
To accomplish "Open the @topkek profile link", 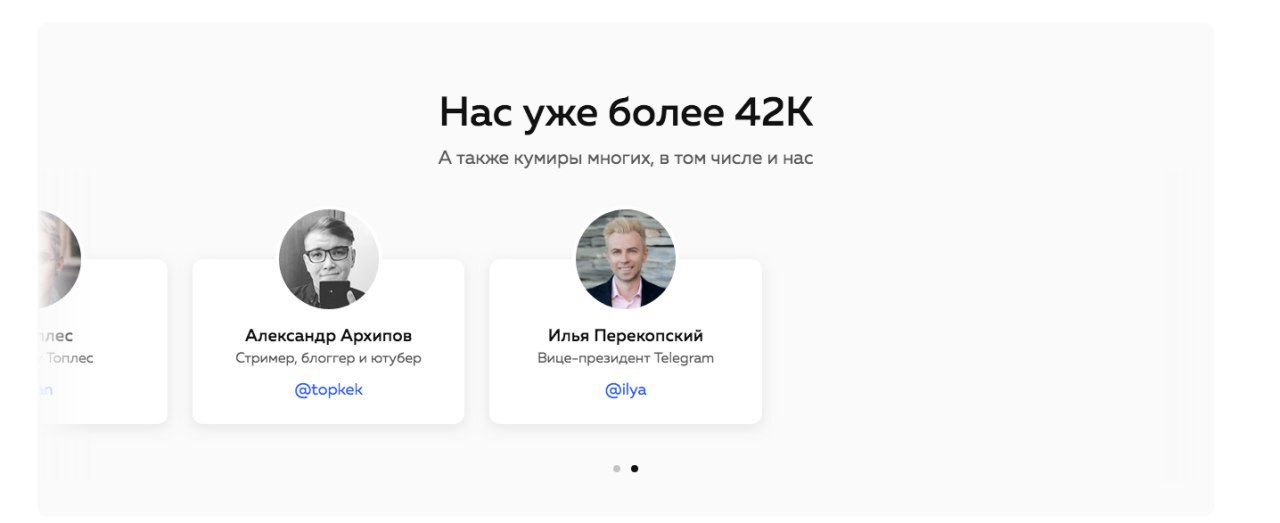I will (x=328, y=390).
